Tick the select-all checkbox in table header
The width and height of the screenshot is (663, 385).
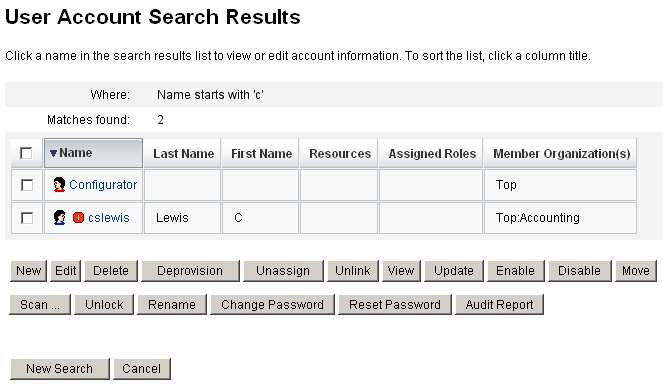pos(26,153)
